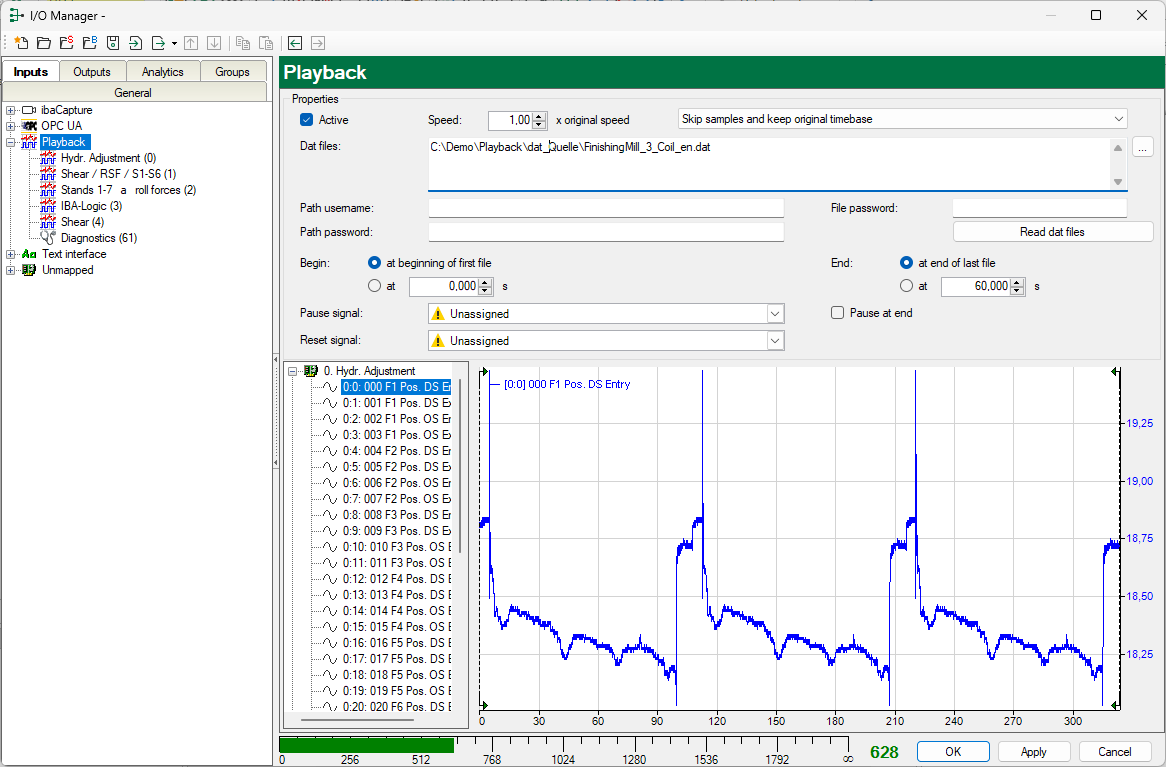Viewport: 1166px width, 767px height.
Task: Switch to the Inputs tab
Action: pyautogui.click(x=30, y=71)
